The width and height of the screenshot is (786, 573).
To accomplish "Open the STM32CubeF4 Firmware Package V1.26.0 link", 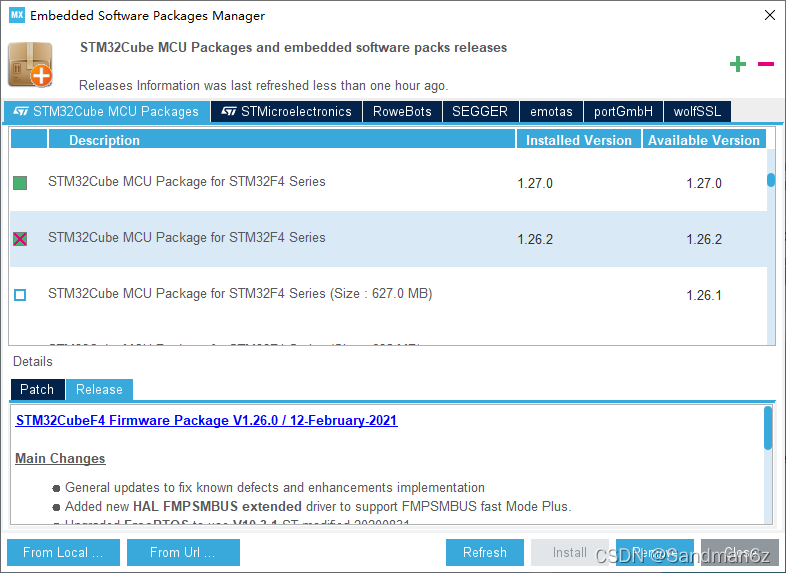I will (207, 420).
